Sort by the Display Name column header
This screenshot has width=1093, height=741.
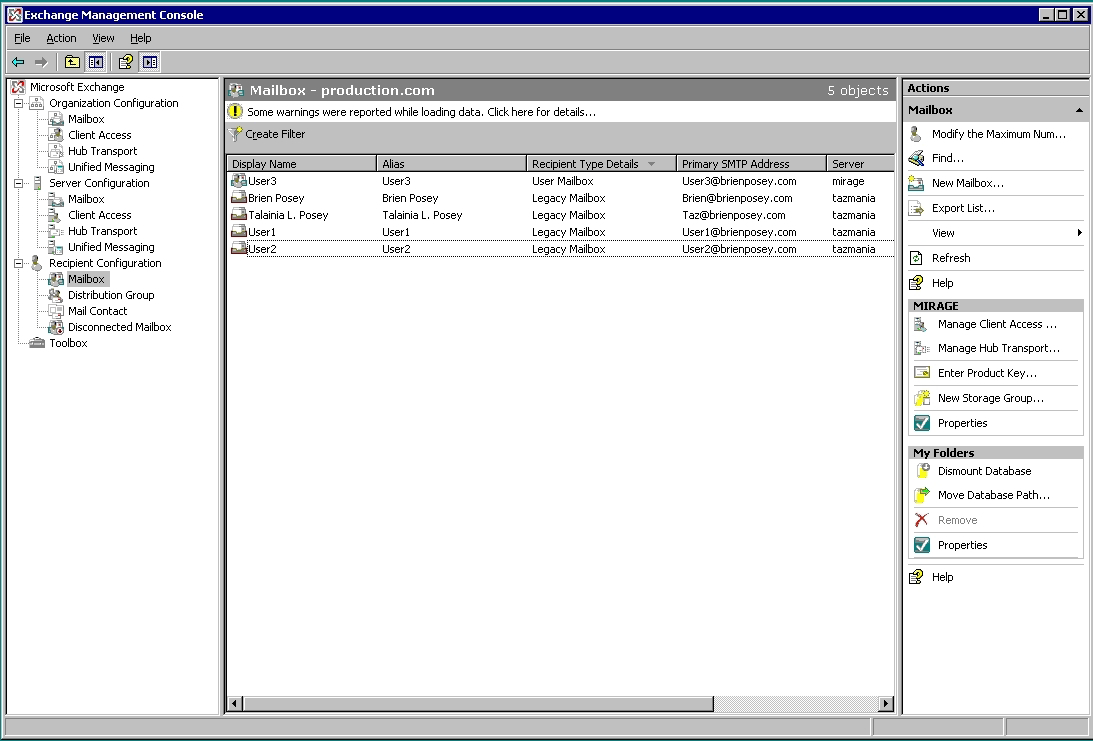tap(301, 164)
